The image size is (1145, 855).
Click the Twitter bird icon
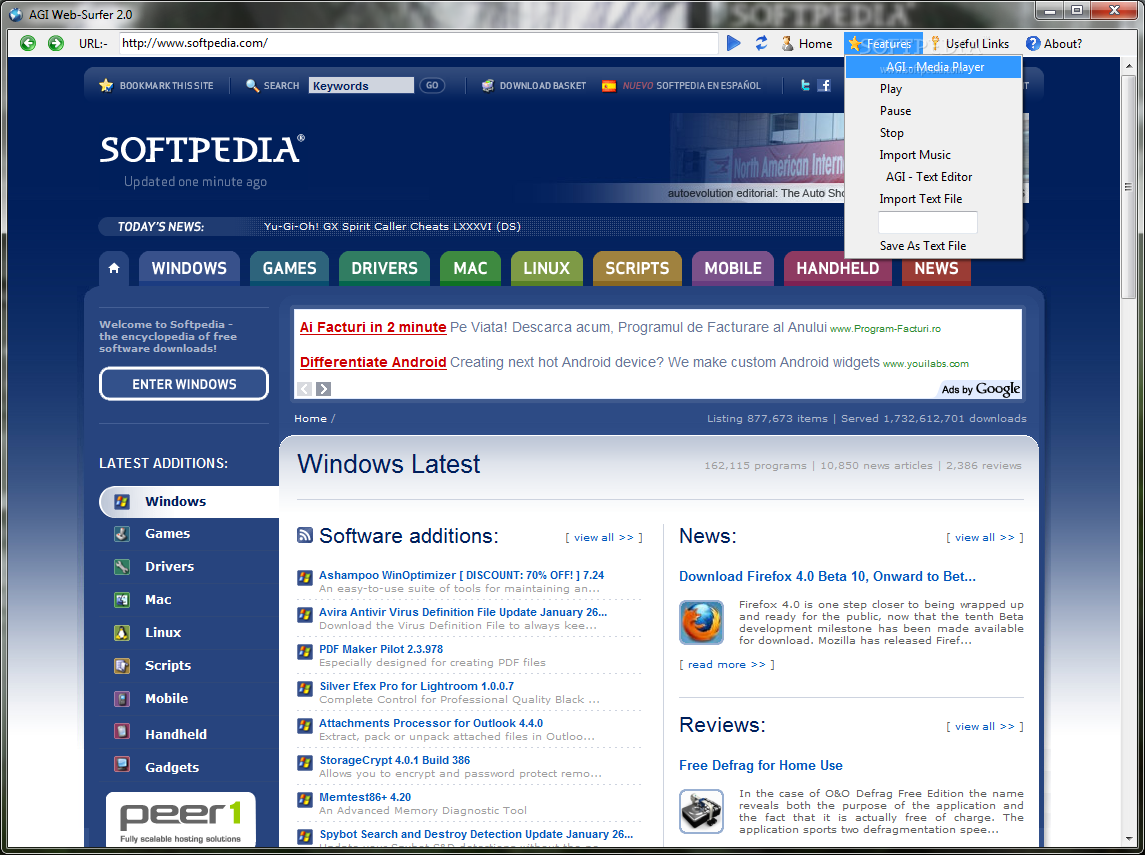[805, 85]
